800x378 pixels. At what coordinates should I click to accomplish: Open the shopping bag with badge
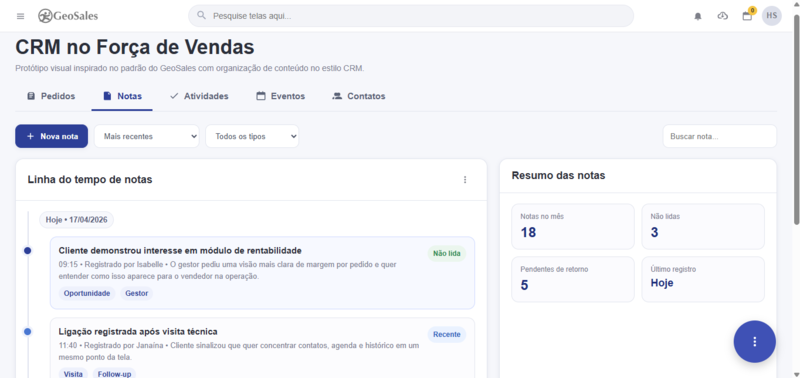click(x=747, y=16)
